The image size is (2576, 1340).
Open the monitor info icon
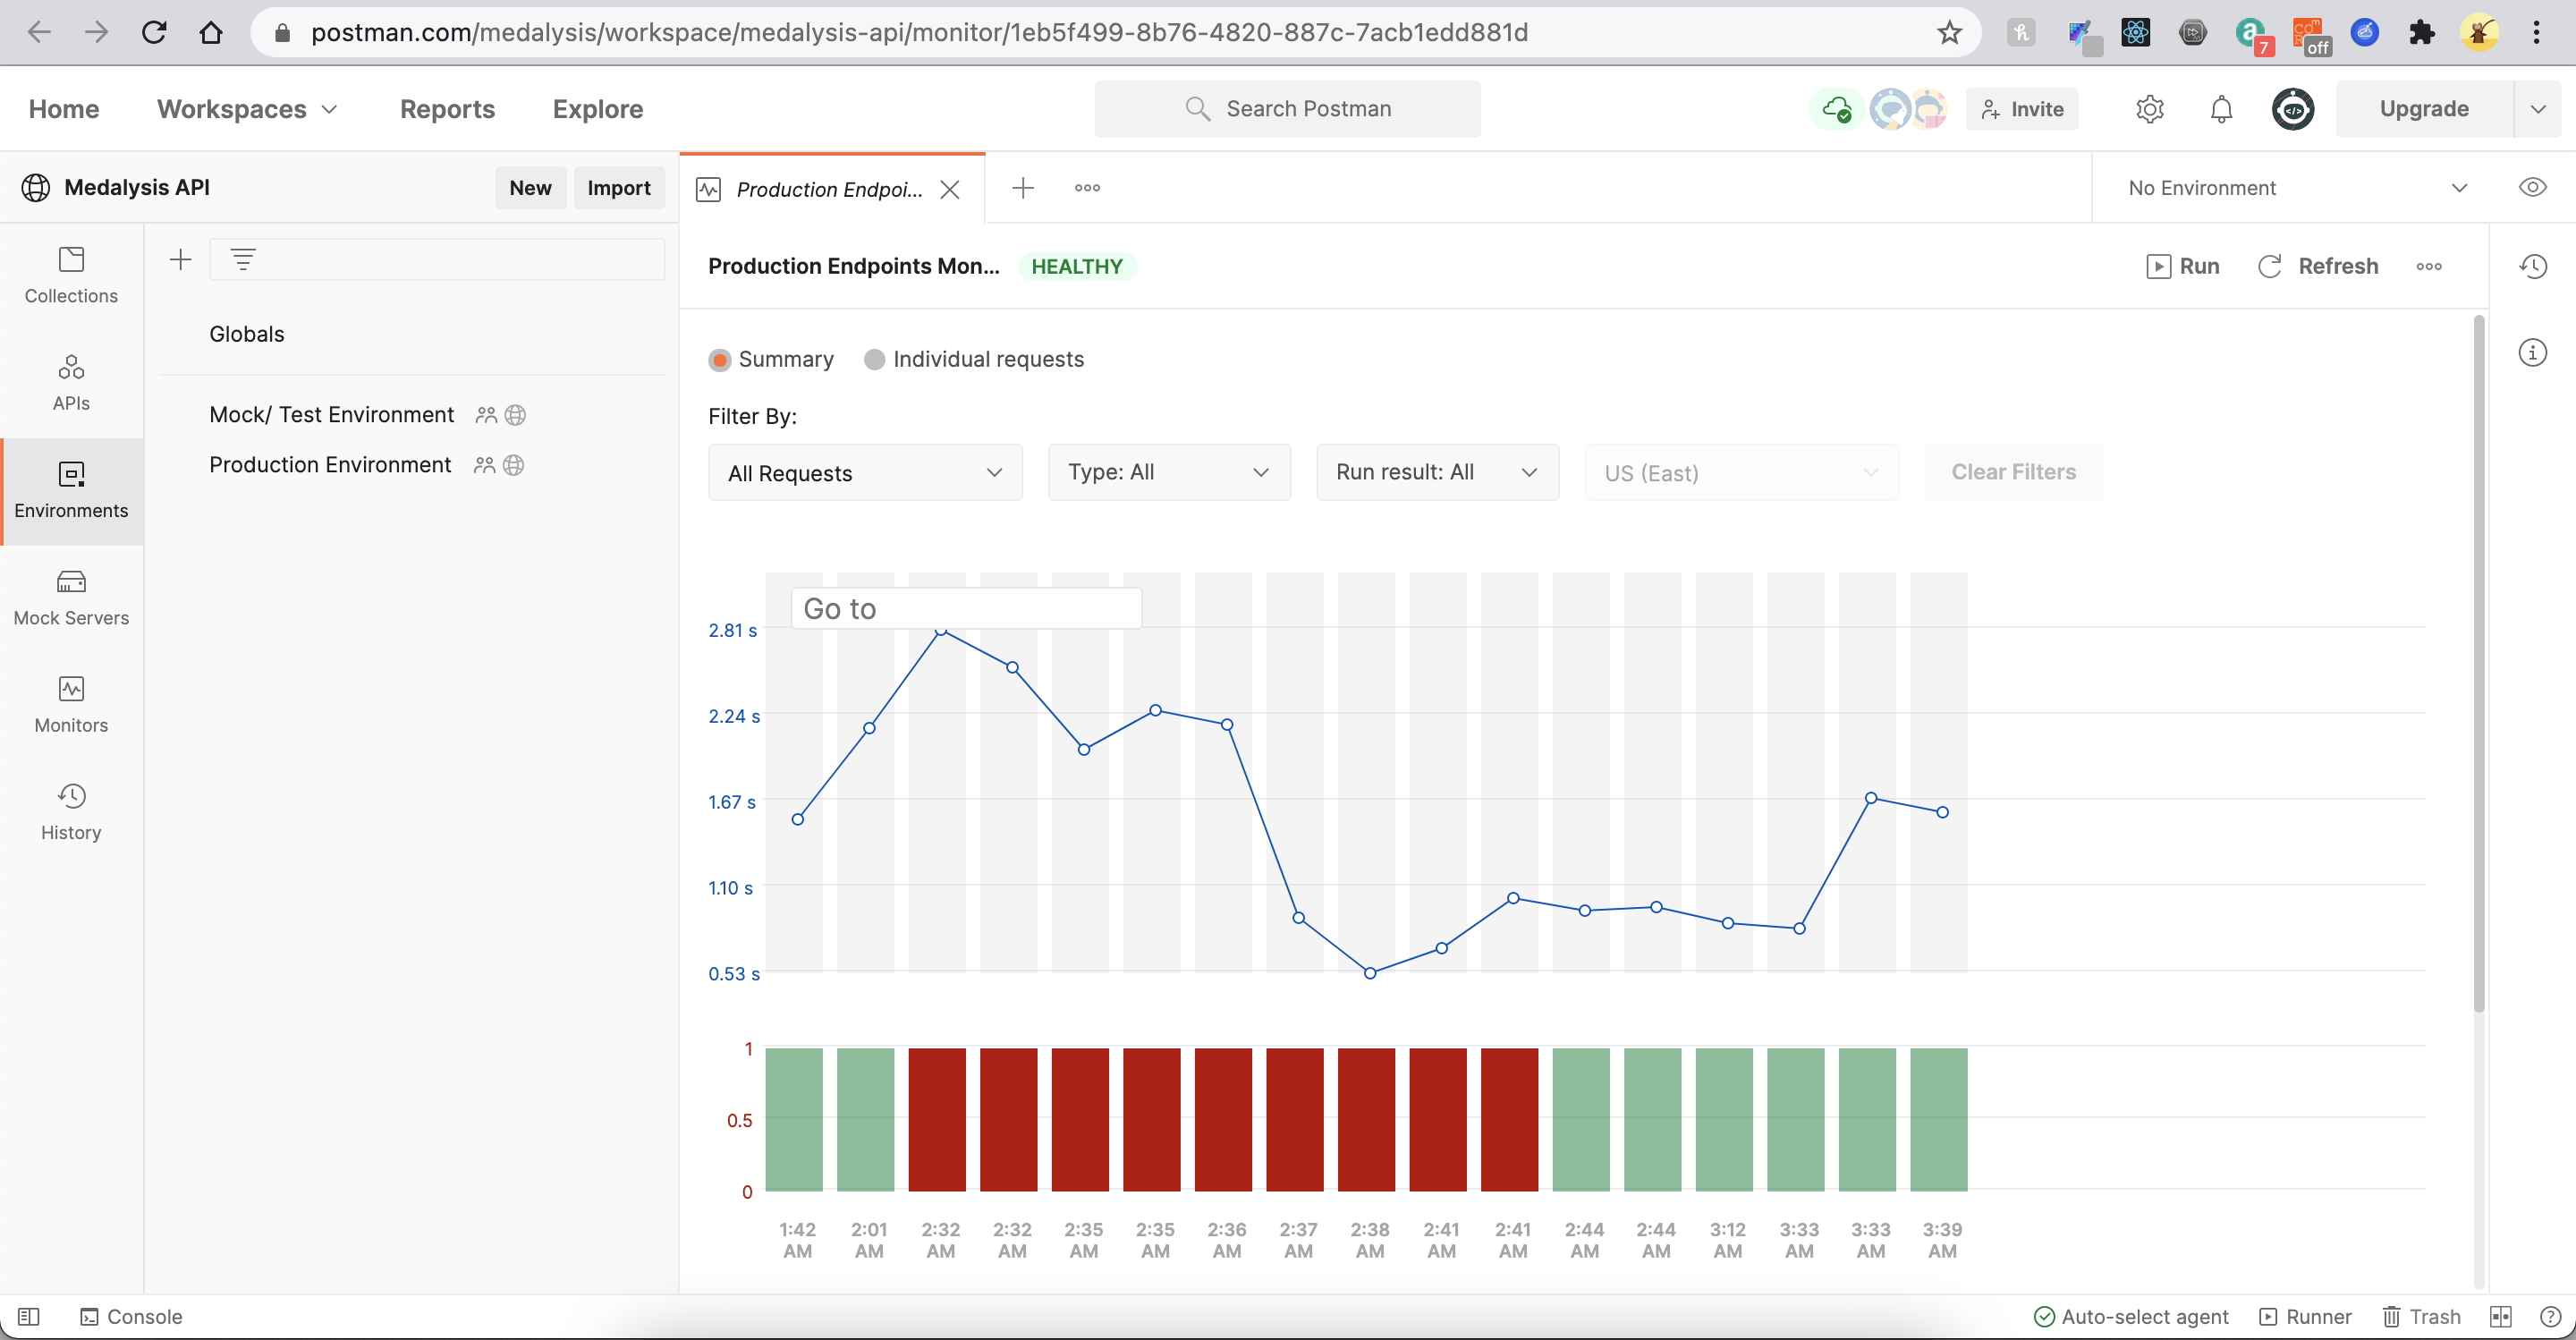point(2532,352)
